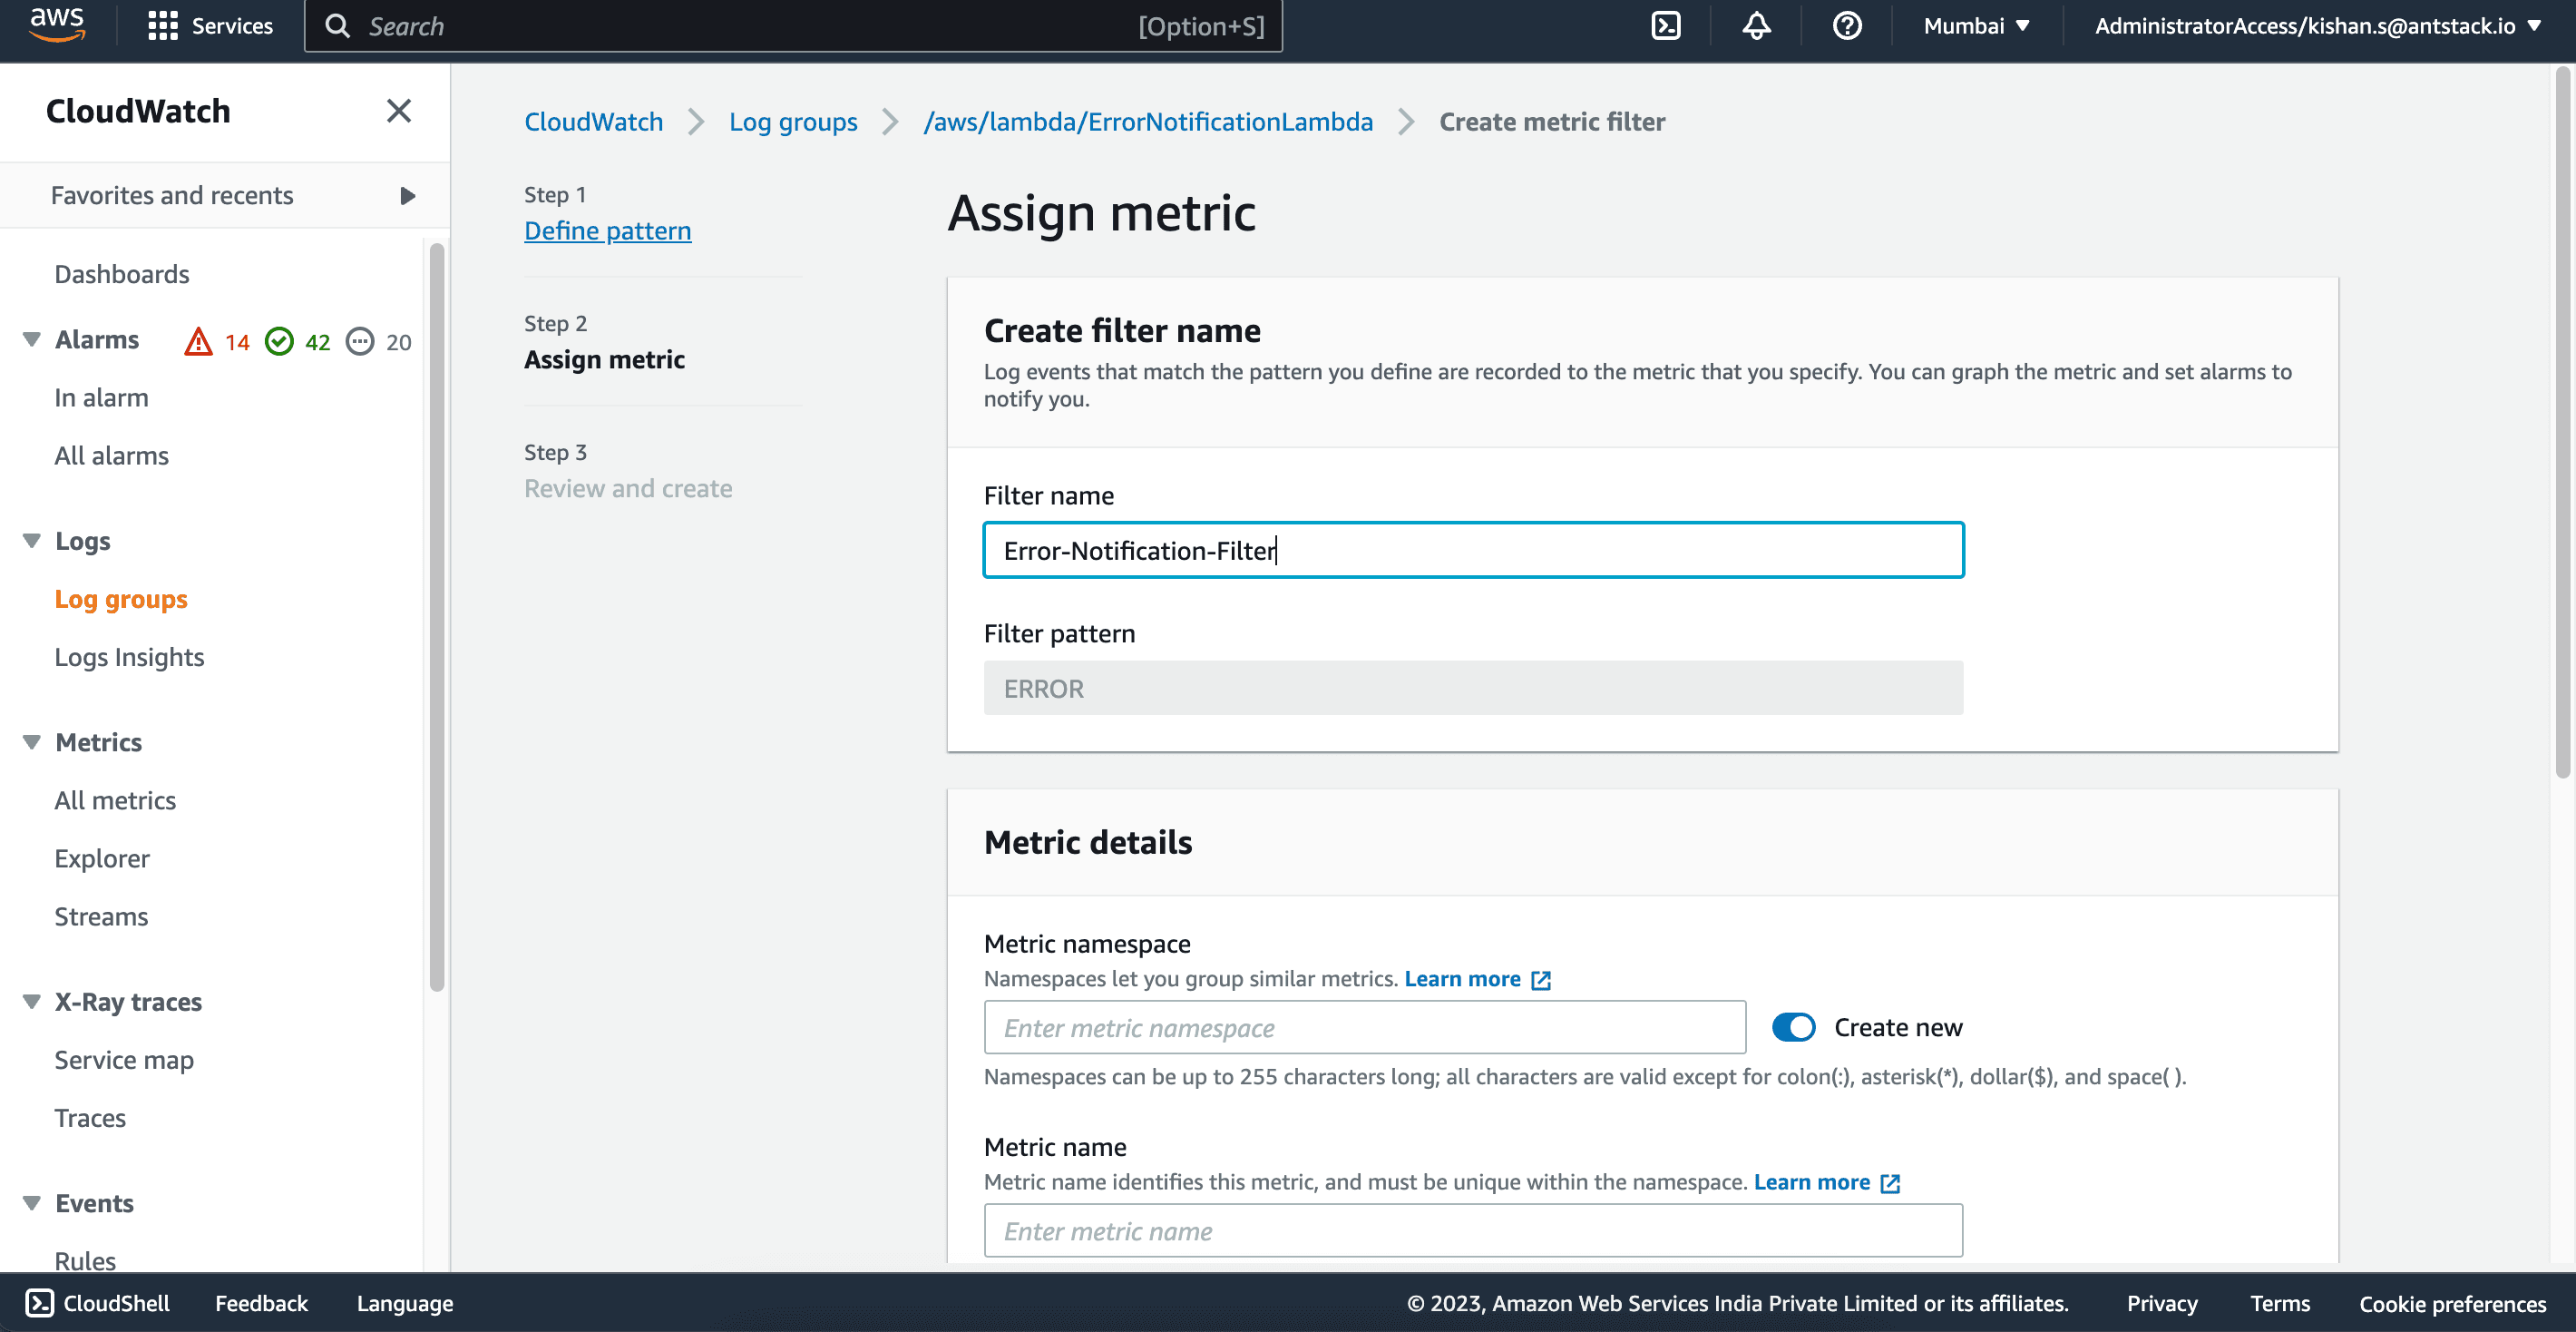The image size is (2576, 1332).
Task: Collapse the X-Ray traces section
Action: click(x=32, y=1002)
